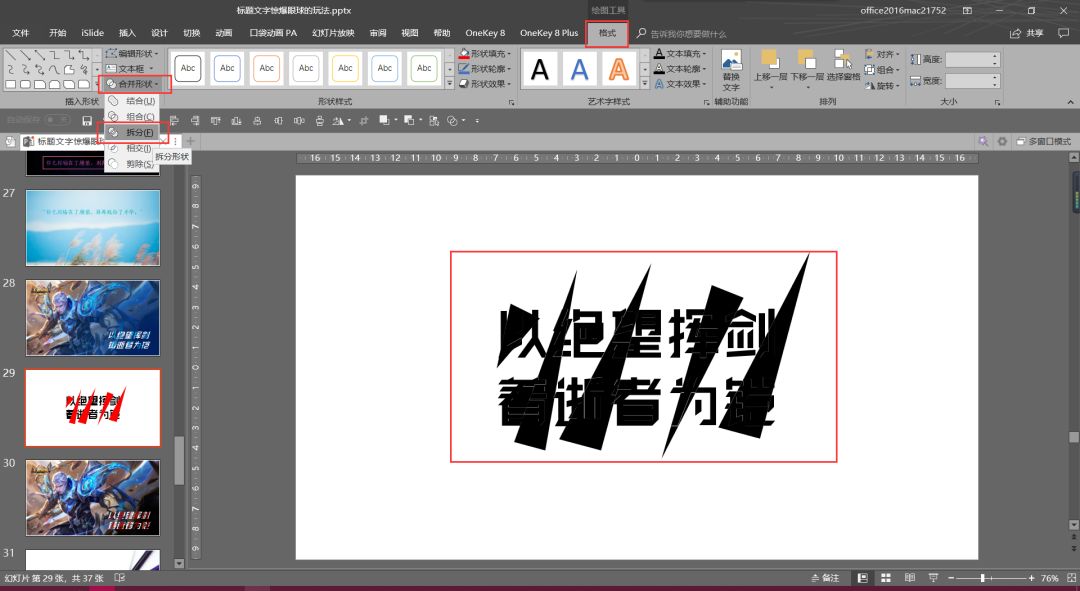The image size is (1080, 591).
Task: Open the 合并形状 merge shapes dropdown
Action: (134, 84)
